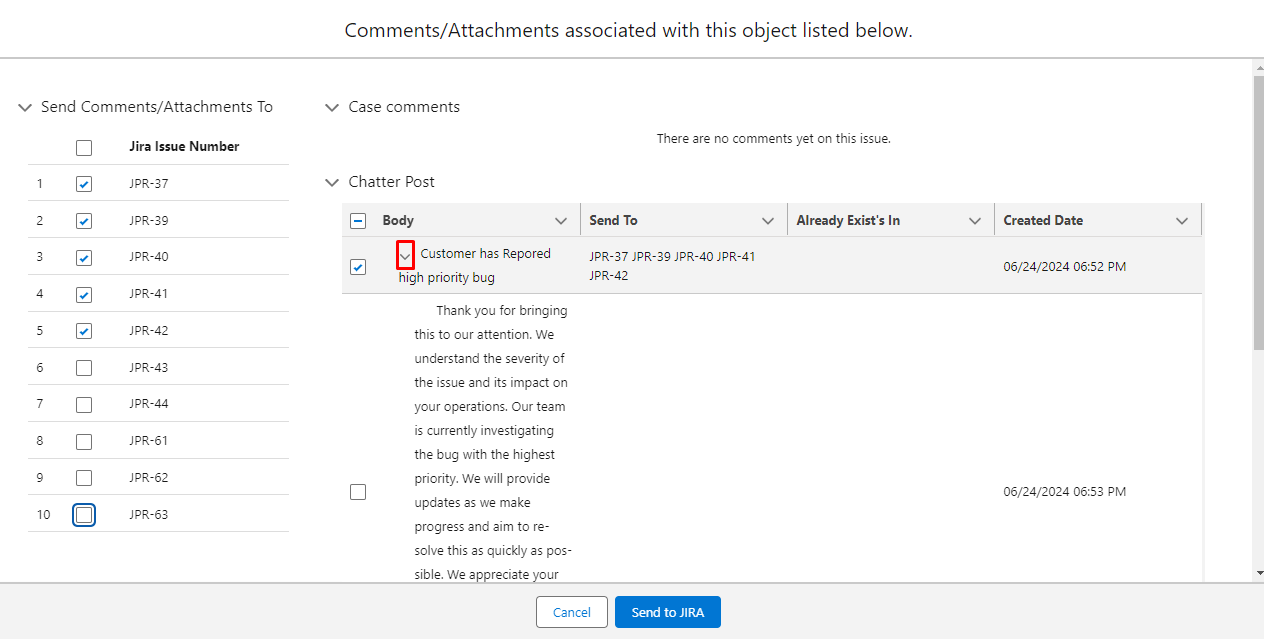Uncheck the JPR-41 checkbox
The width and height of the screenshot is (1264, 639).
coord(84,294)
